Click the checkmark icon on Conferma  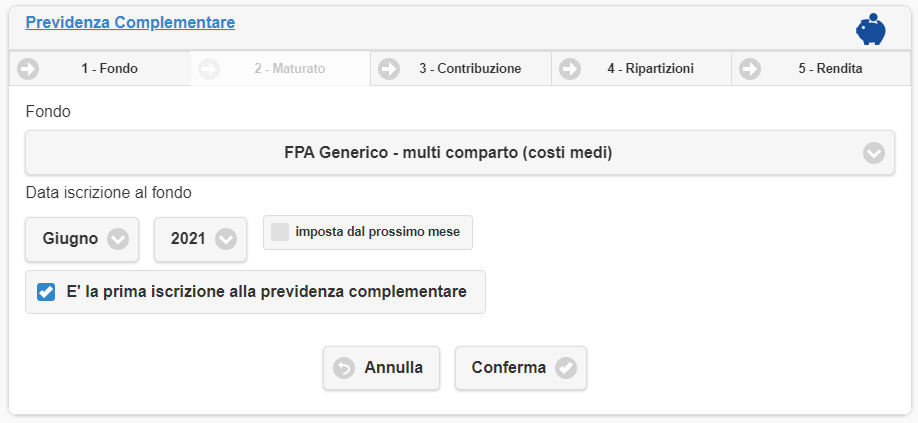566,368
